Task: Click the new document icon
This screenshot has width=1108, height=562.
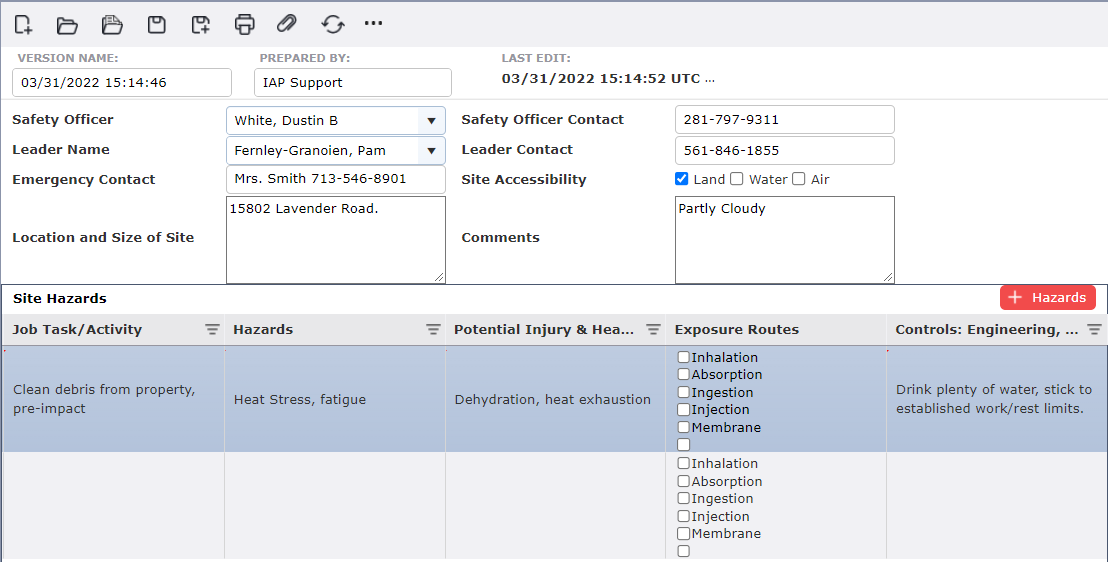Action: 23,25
